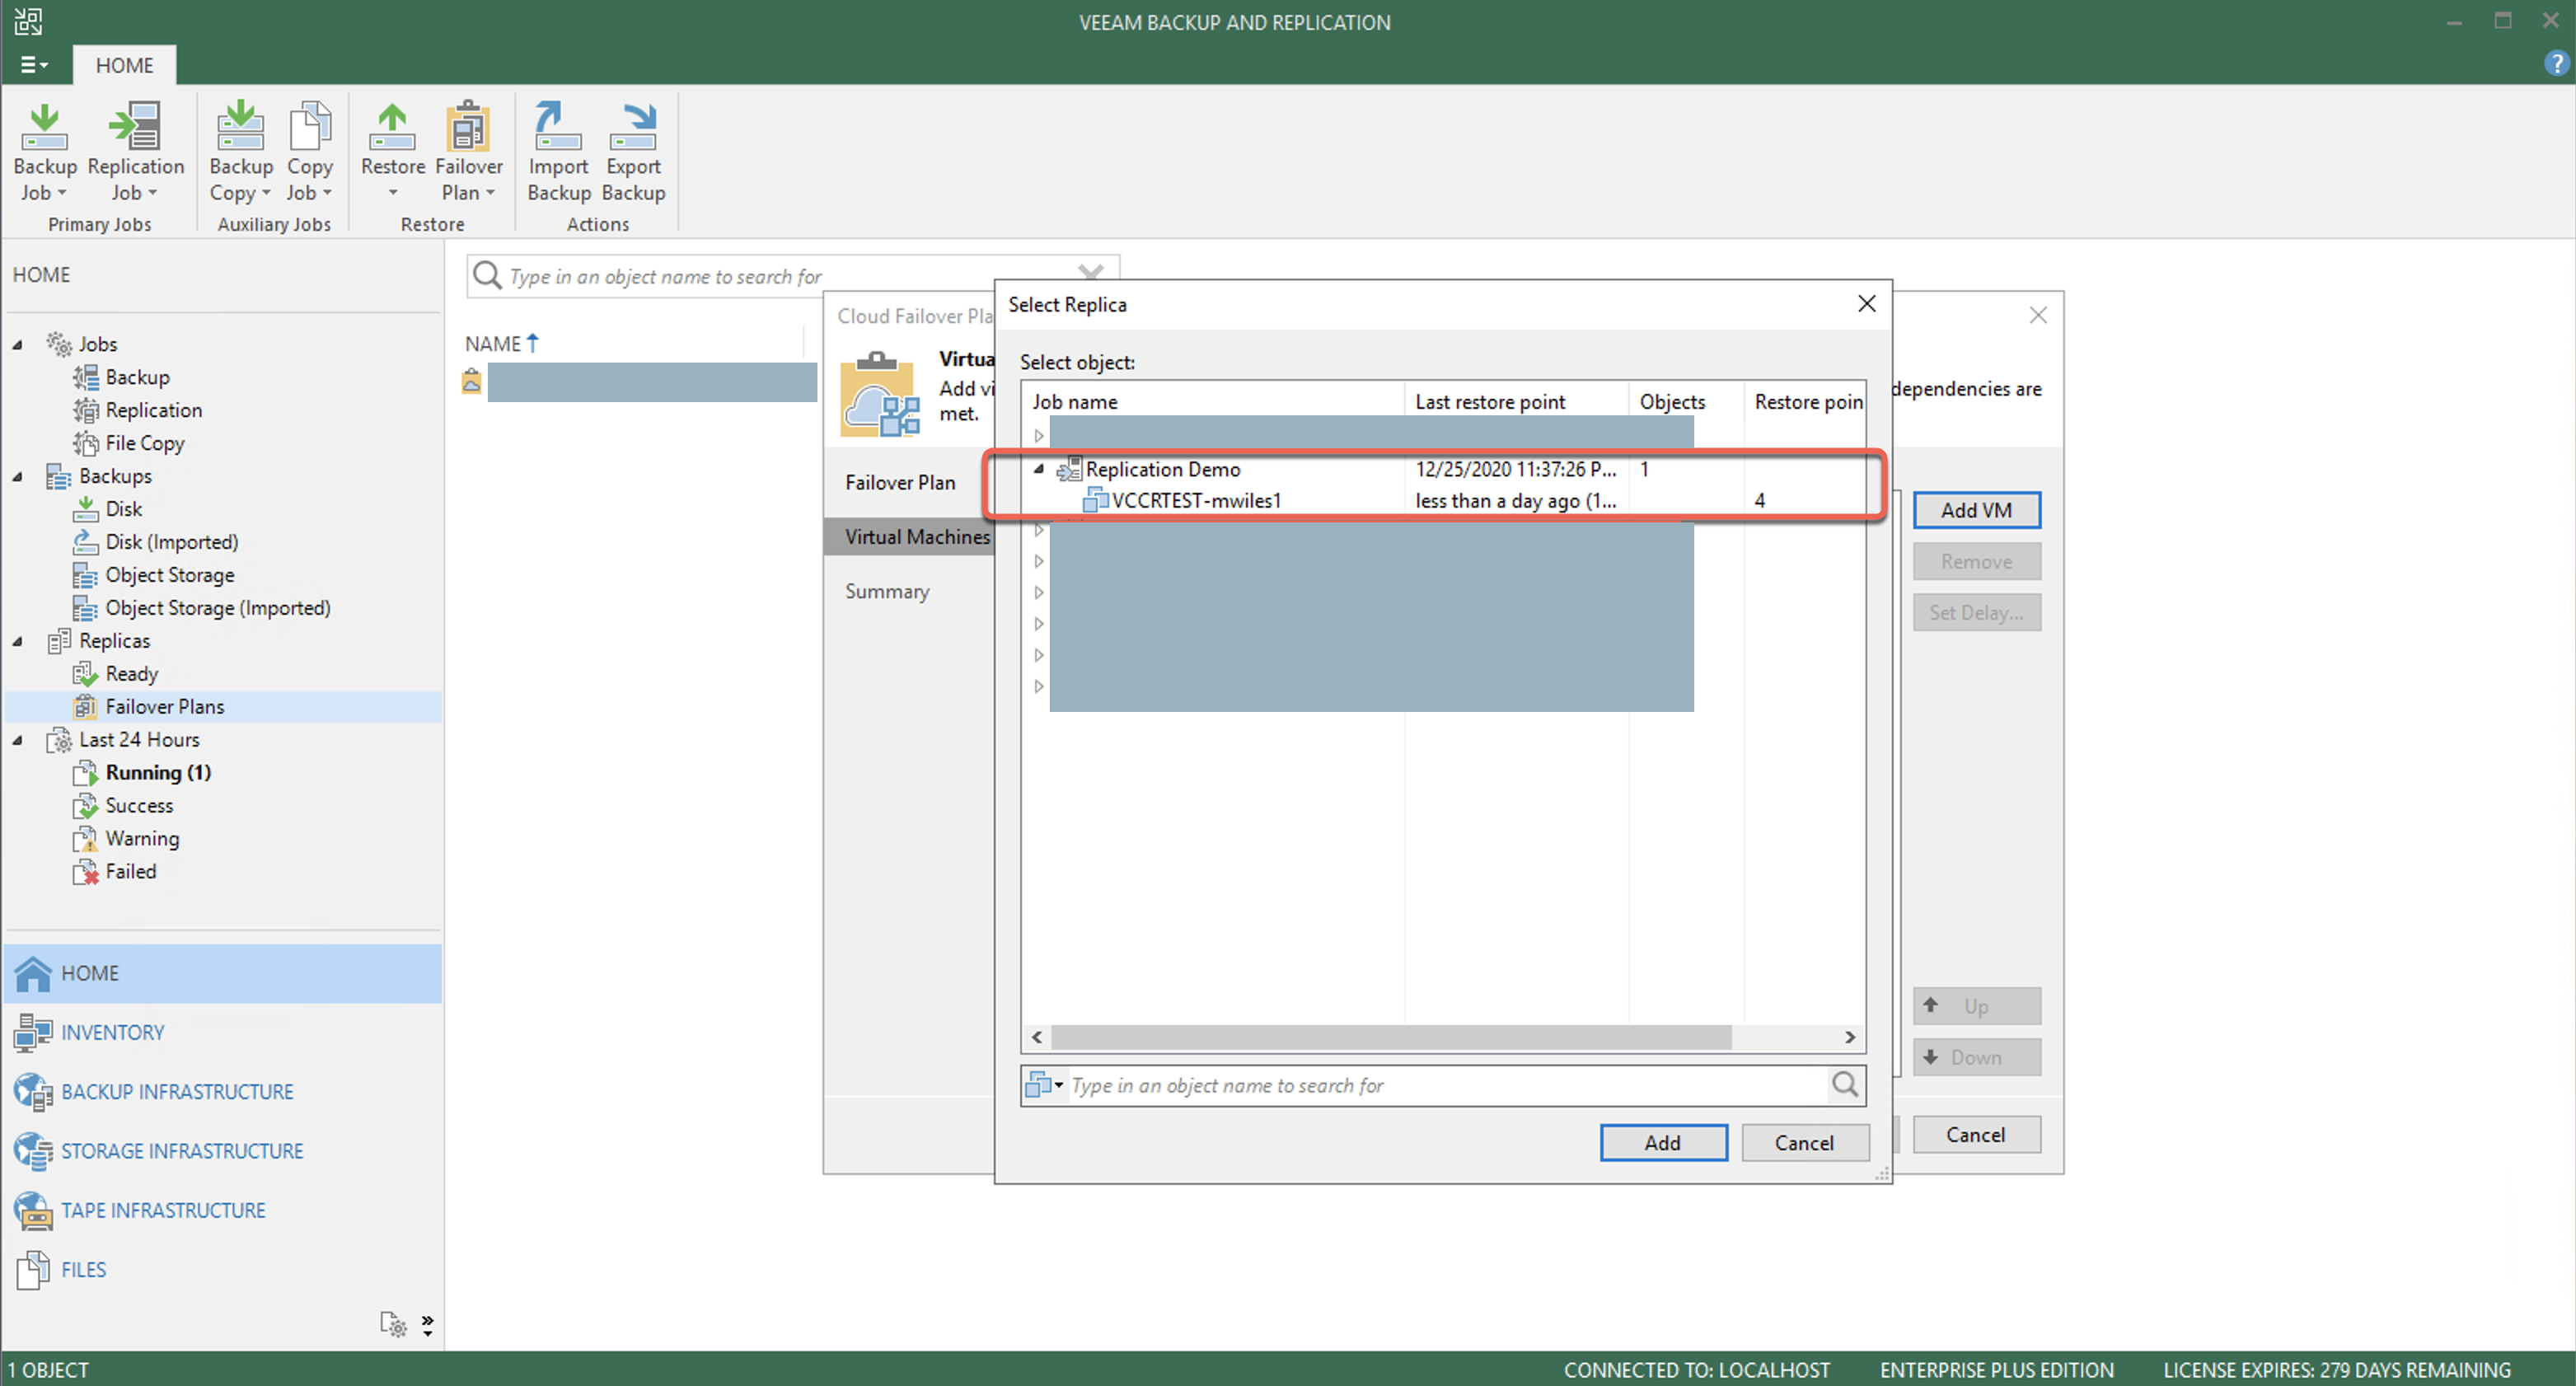2576x1386 pixels.
Task: Collapse the Jobs tree node
Action: tap(18, 344)
